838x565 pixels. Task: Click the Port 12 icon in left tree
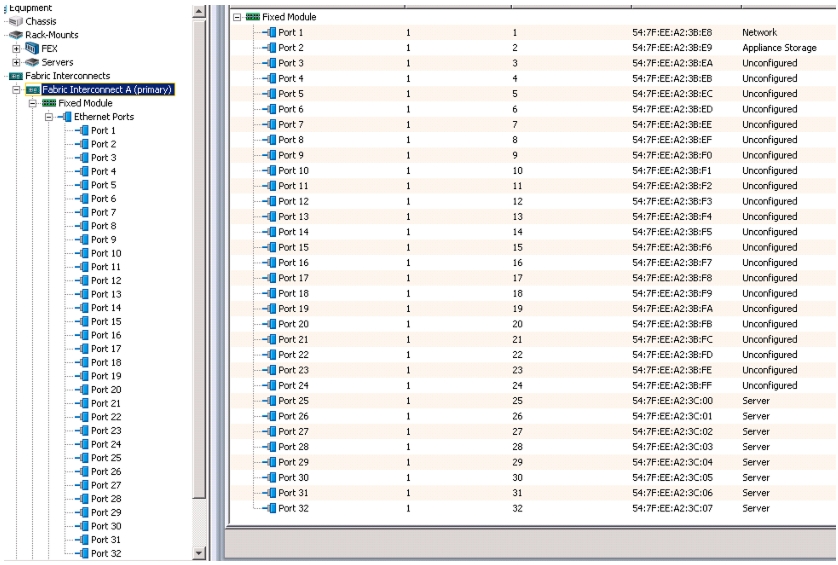coord(83,281)
